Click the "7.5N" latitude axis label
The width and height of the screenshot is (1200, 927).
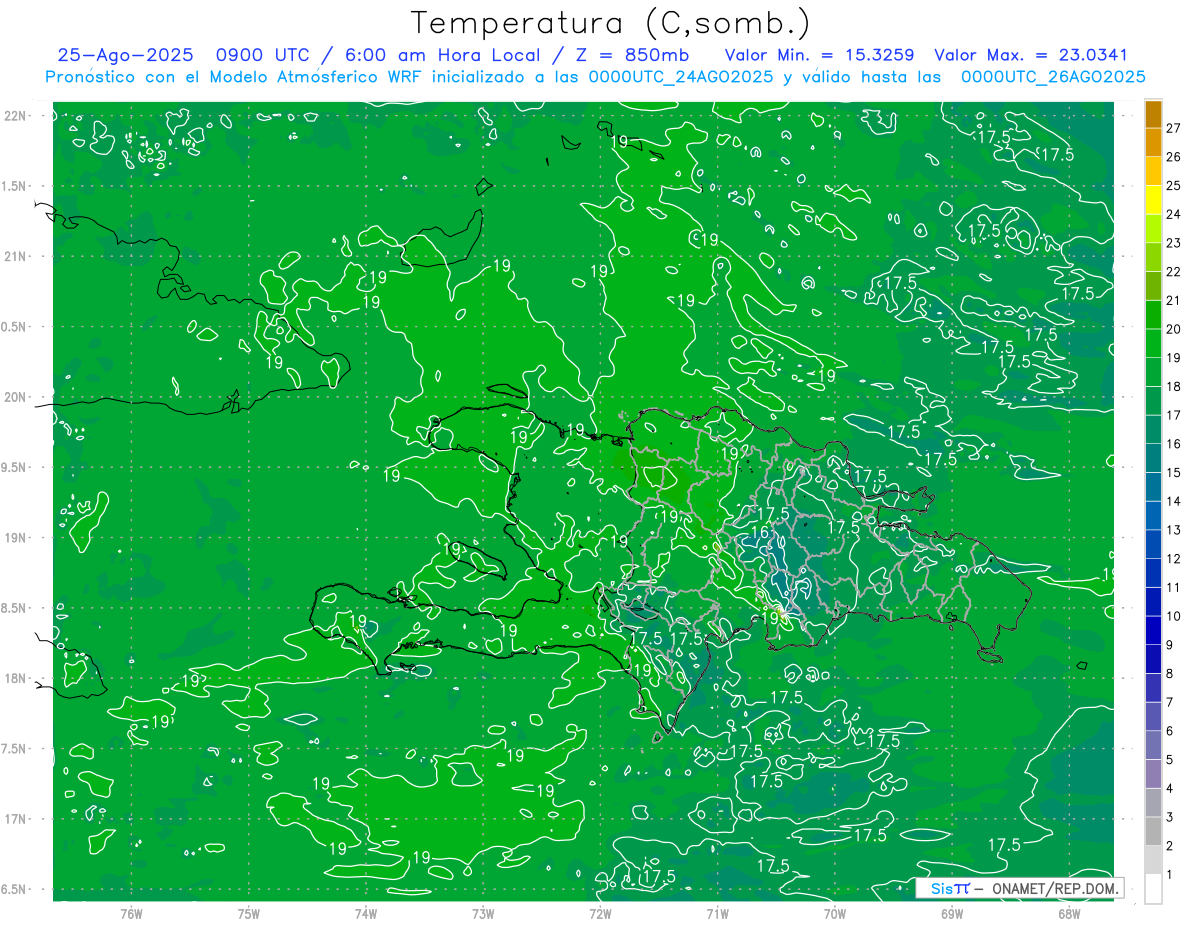(x=14, y=750)
